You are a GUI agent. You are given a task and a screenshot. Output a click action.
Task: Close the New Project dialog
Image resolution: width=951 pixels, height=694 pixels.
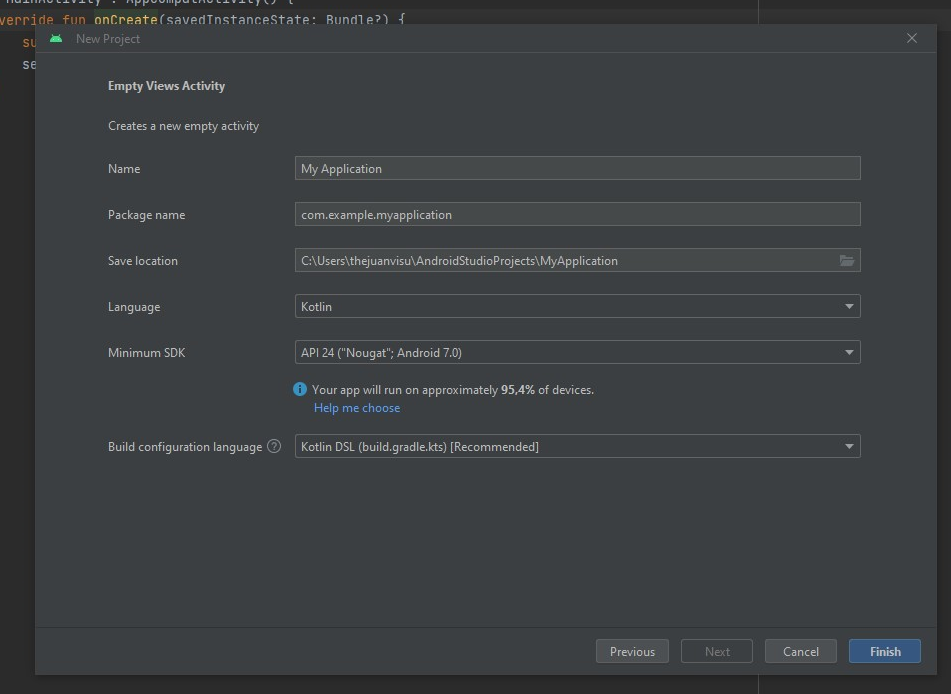click(911, 38)
